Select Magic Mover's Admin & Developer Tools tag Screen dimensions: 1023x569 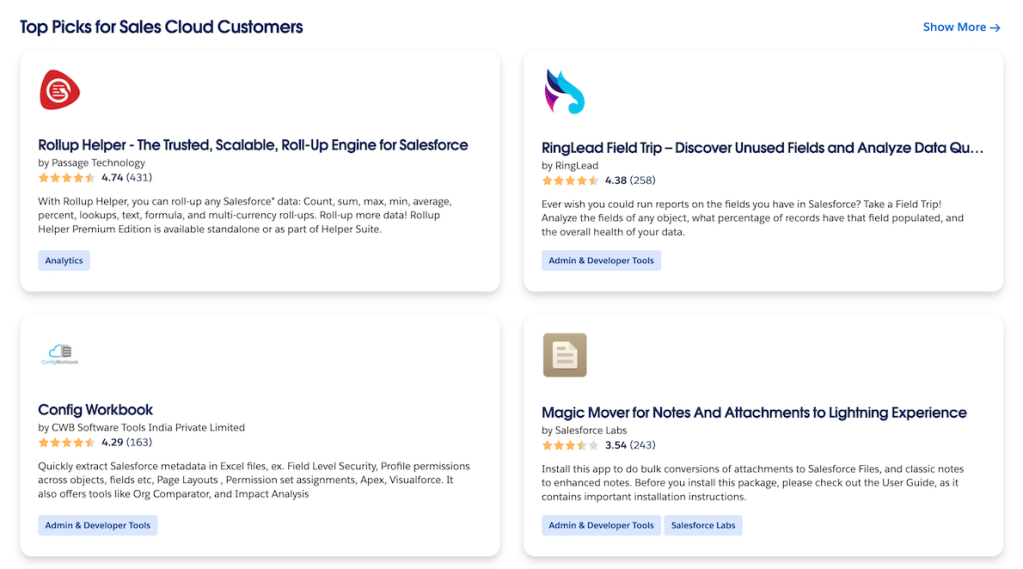click(601, 525)
